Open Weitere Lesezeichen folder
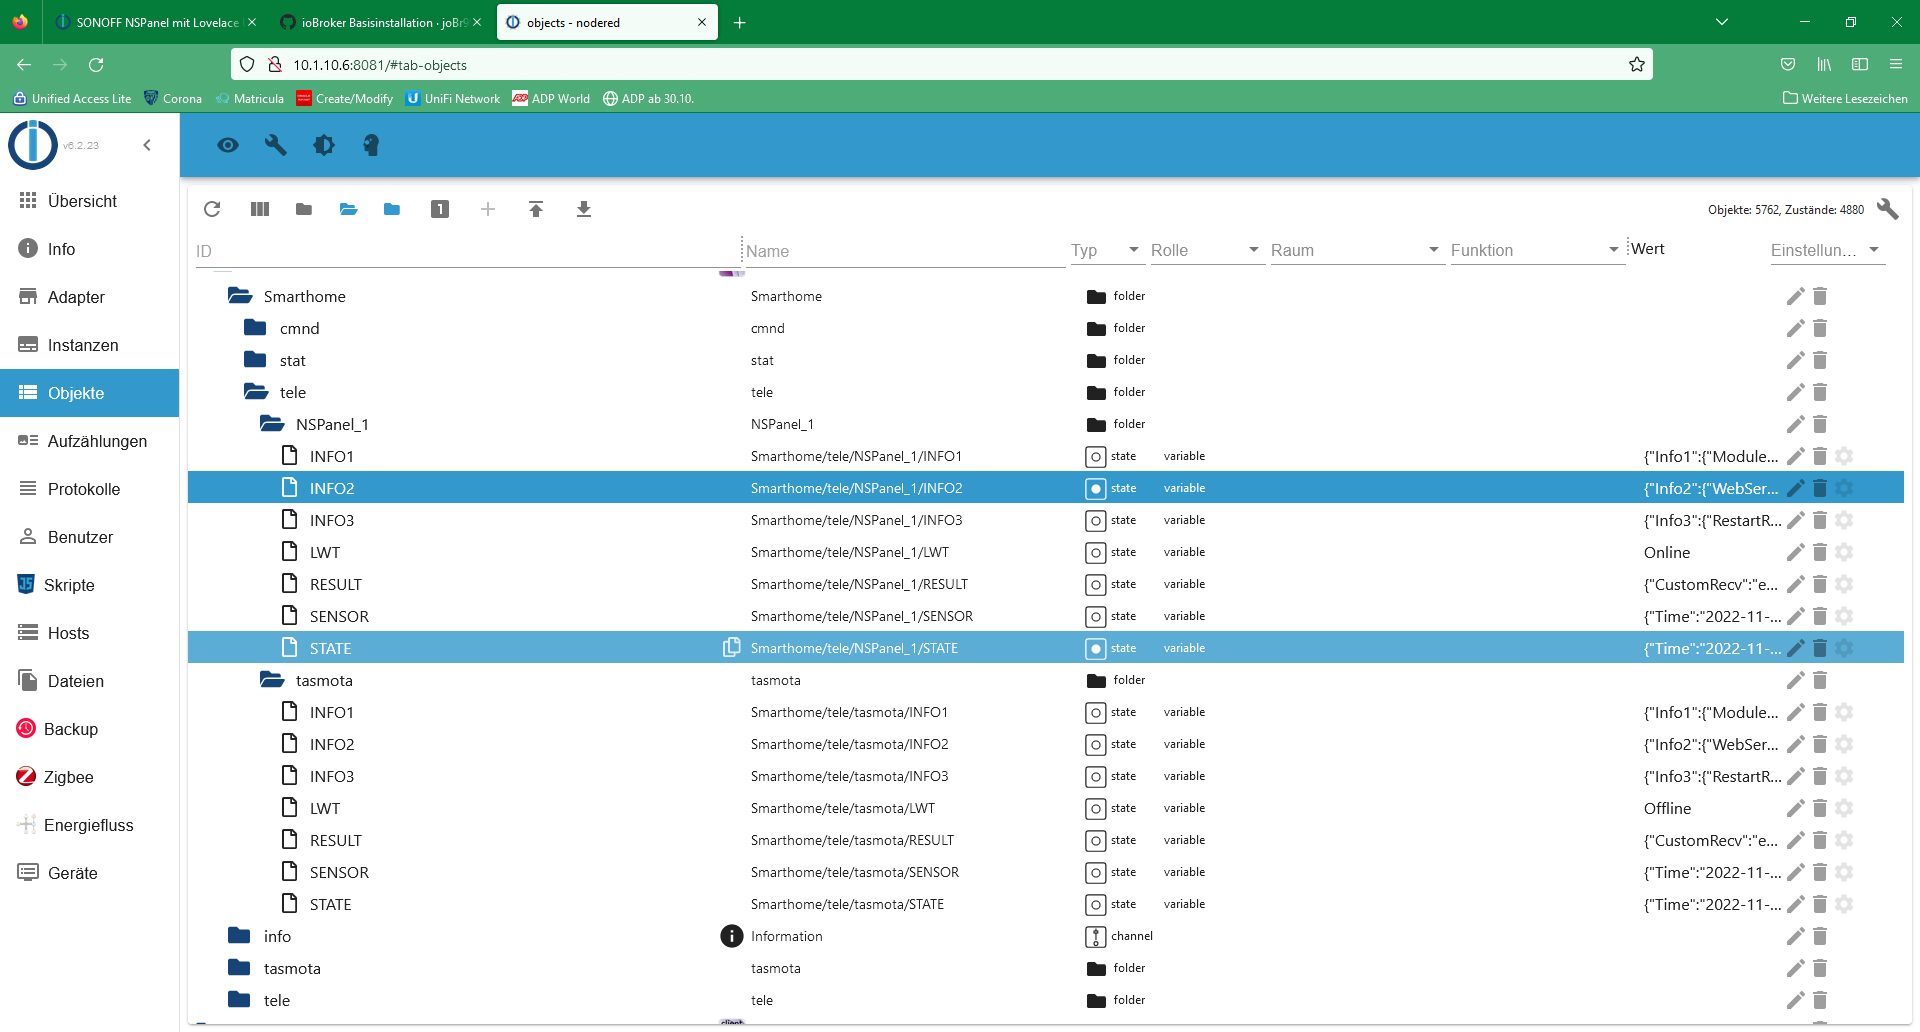The image size is (1920, 1032). [x=1845, y=98]
